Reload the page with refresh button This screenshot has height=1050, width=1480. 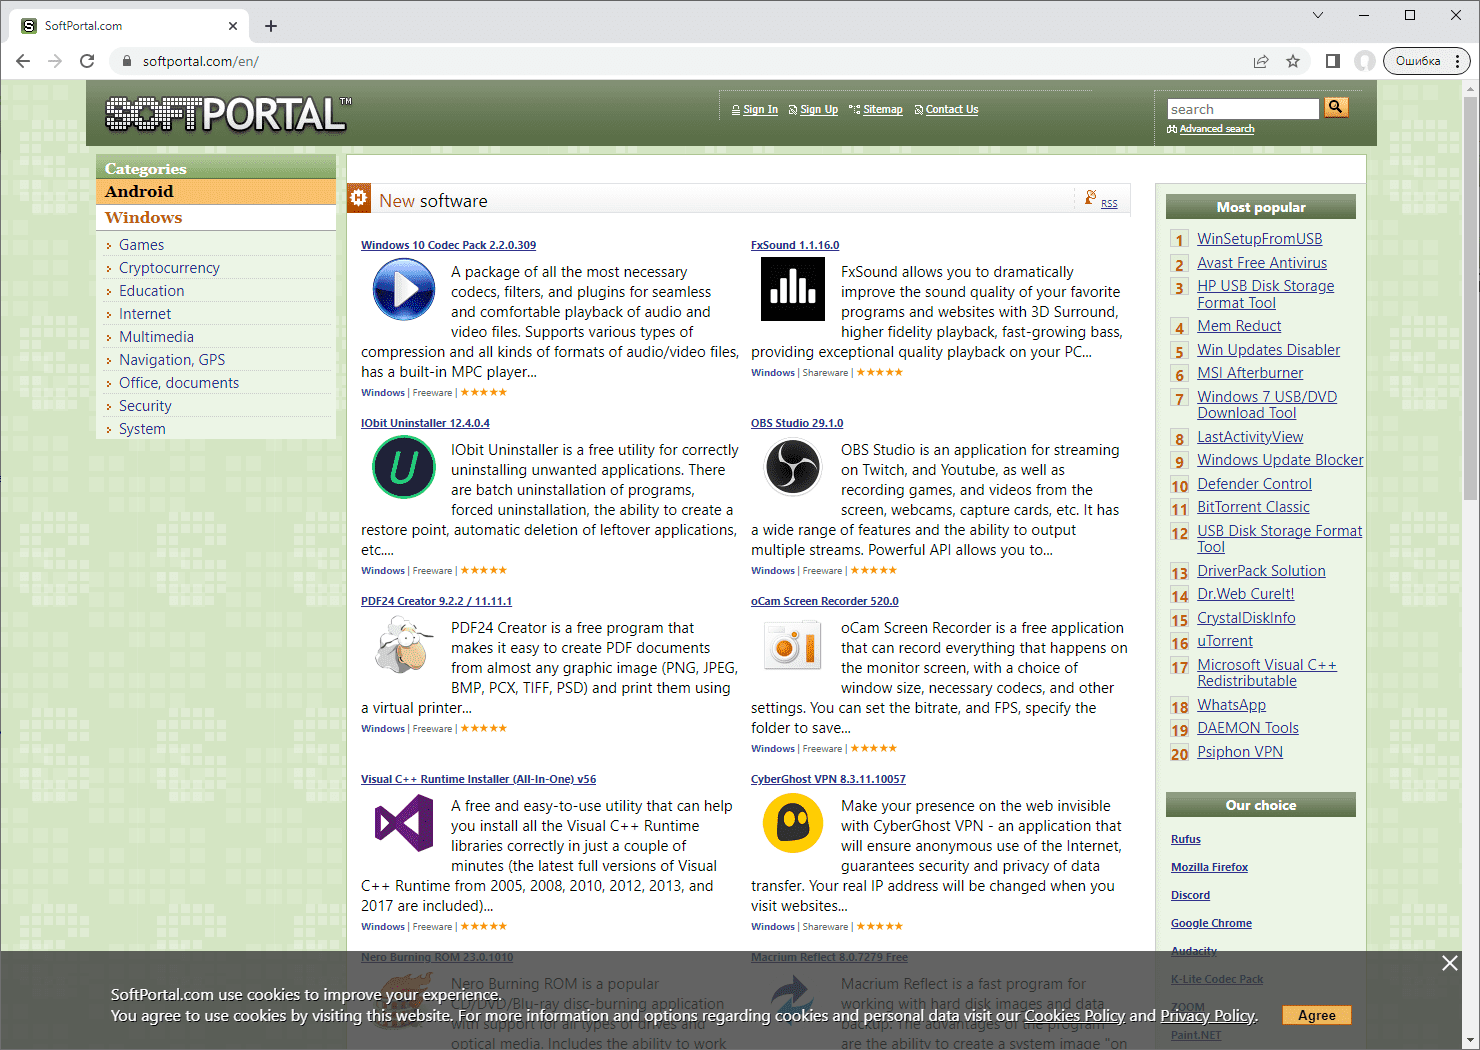pyautogui.click(x=87, y=61)
